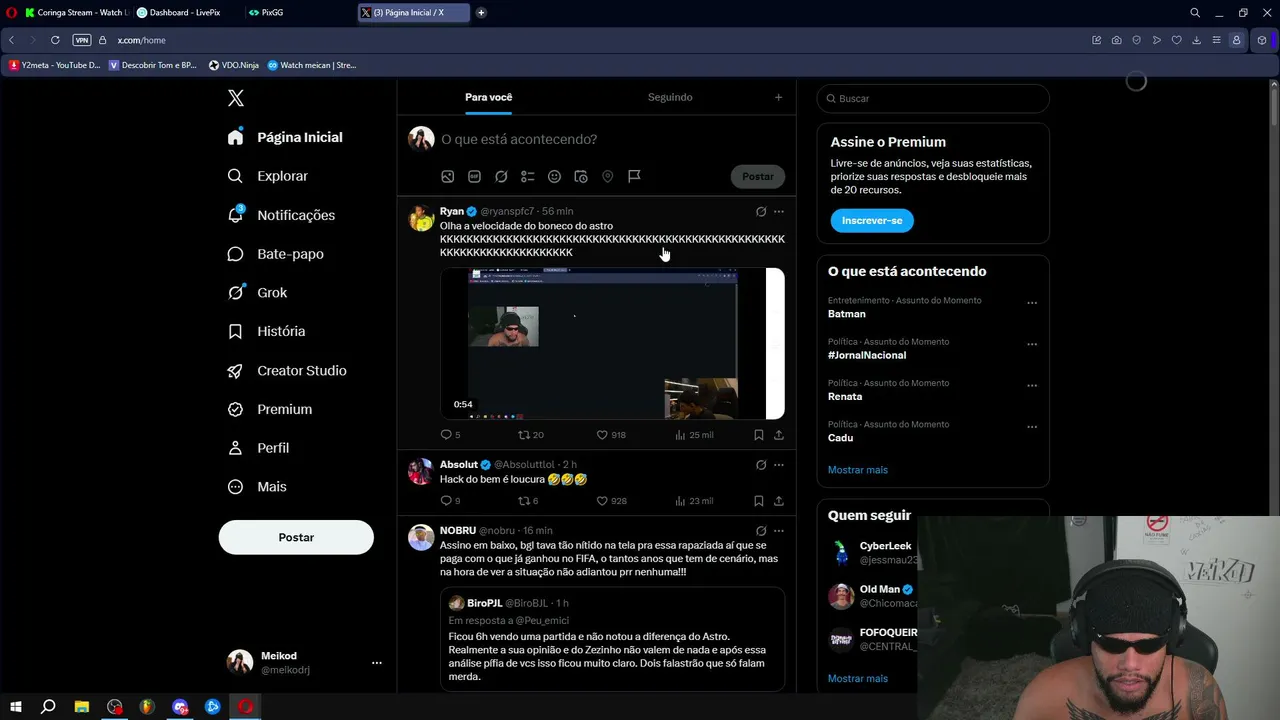Viewport: 1280px width, 720px height.
Task: Switch to the Dashboard - LivePix browser tab
Action: click(x=185, y=13)
